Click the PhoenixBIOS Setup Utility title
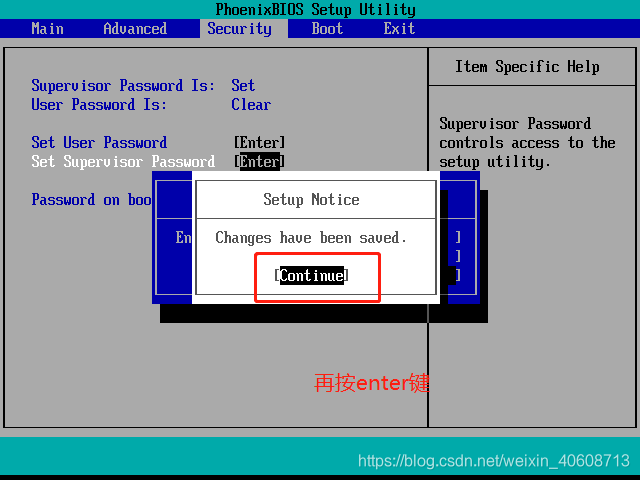 (316, 9)
